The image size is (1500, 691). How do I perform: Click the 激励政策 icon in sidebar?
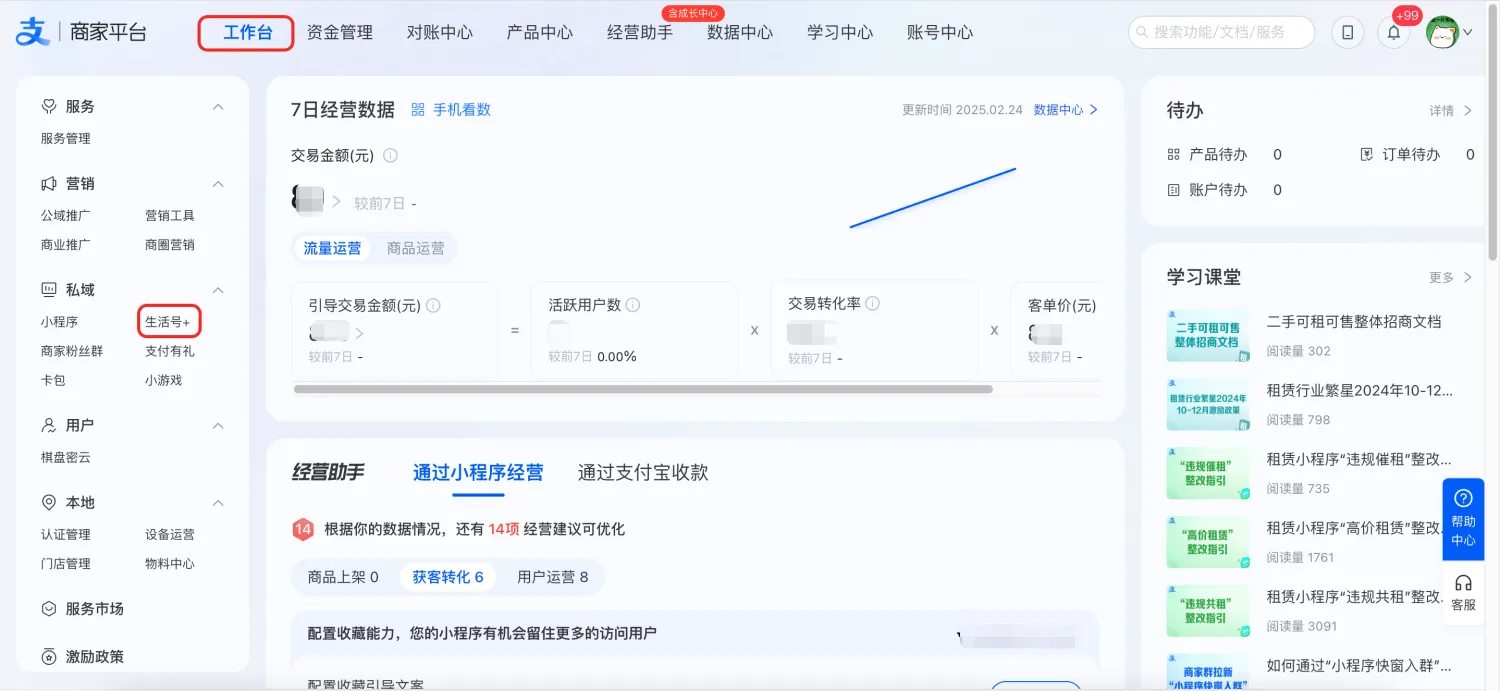coord(48,657)
